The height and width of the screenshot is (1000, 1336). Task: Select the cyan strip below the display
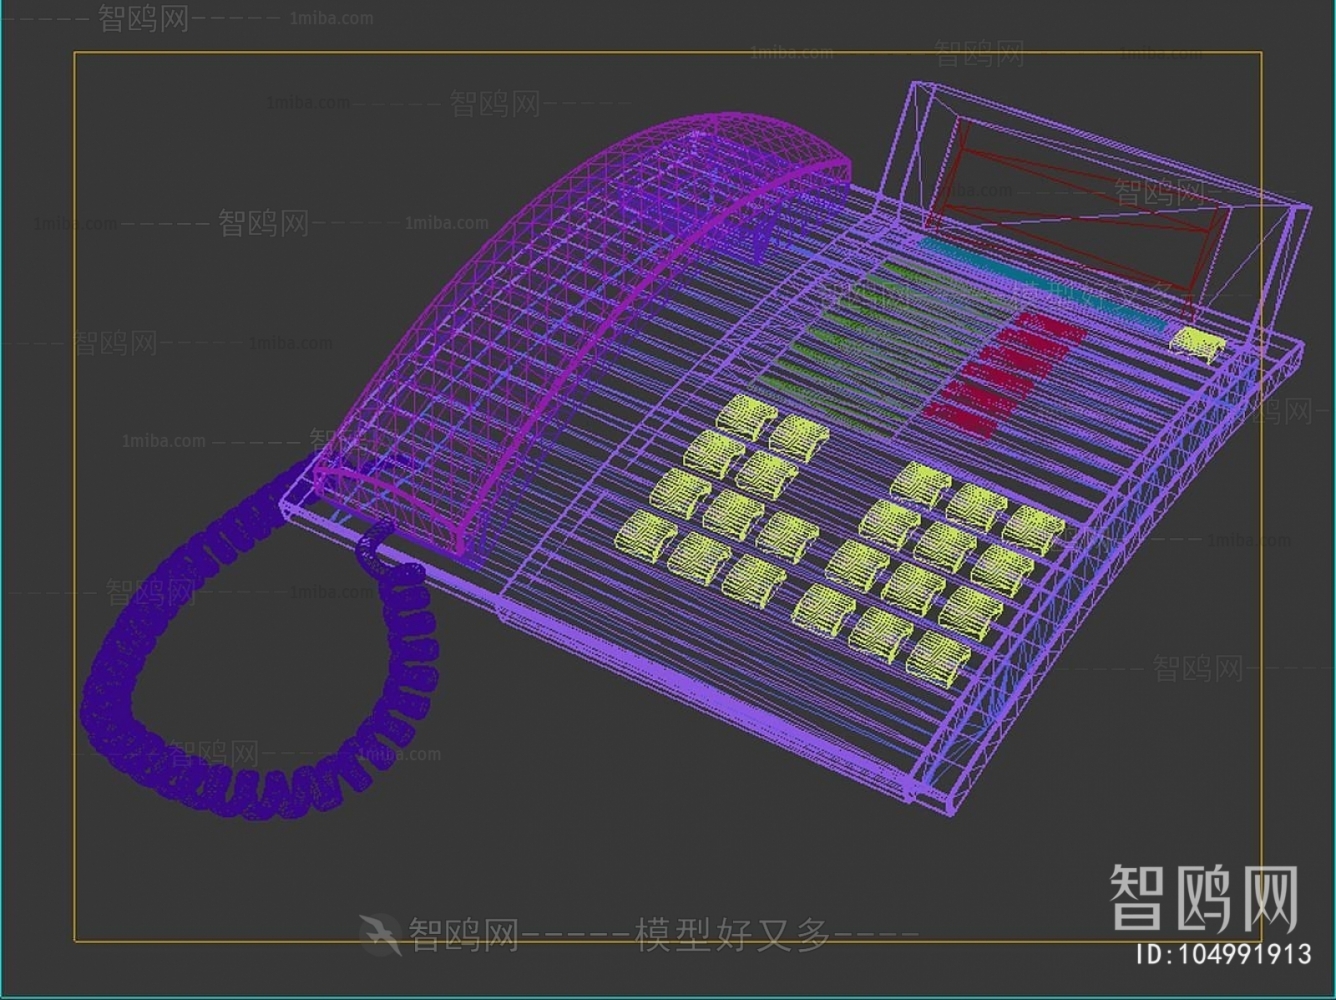[1040, 281]
